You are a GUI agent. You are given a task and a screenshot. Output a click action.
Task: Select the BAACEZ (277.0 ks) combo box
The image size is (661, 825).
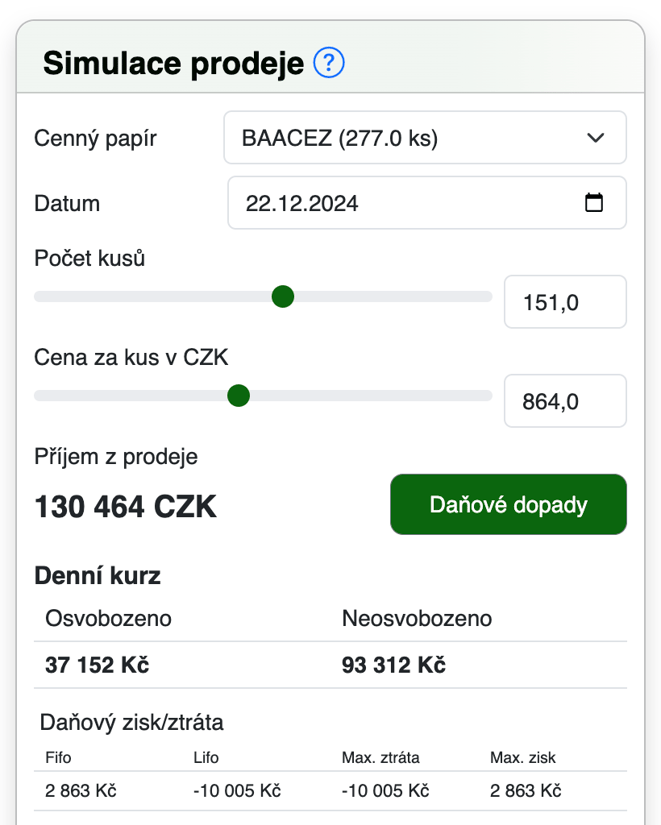425,138
